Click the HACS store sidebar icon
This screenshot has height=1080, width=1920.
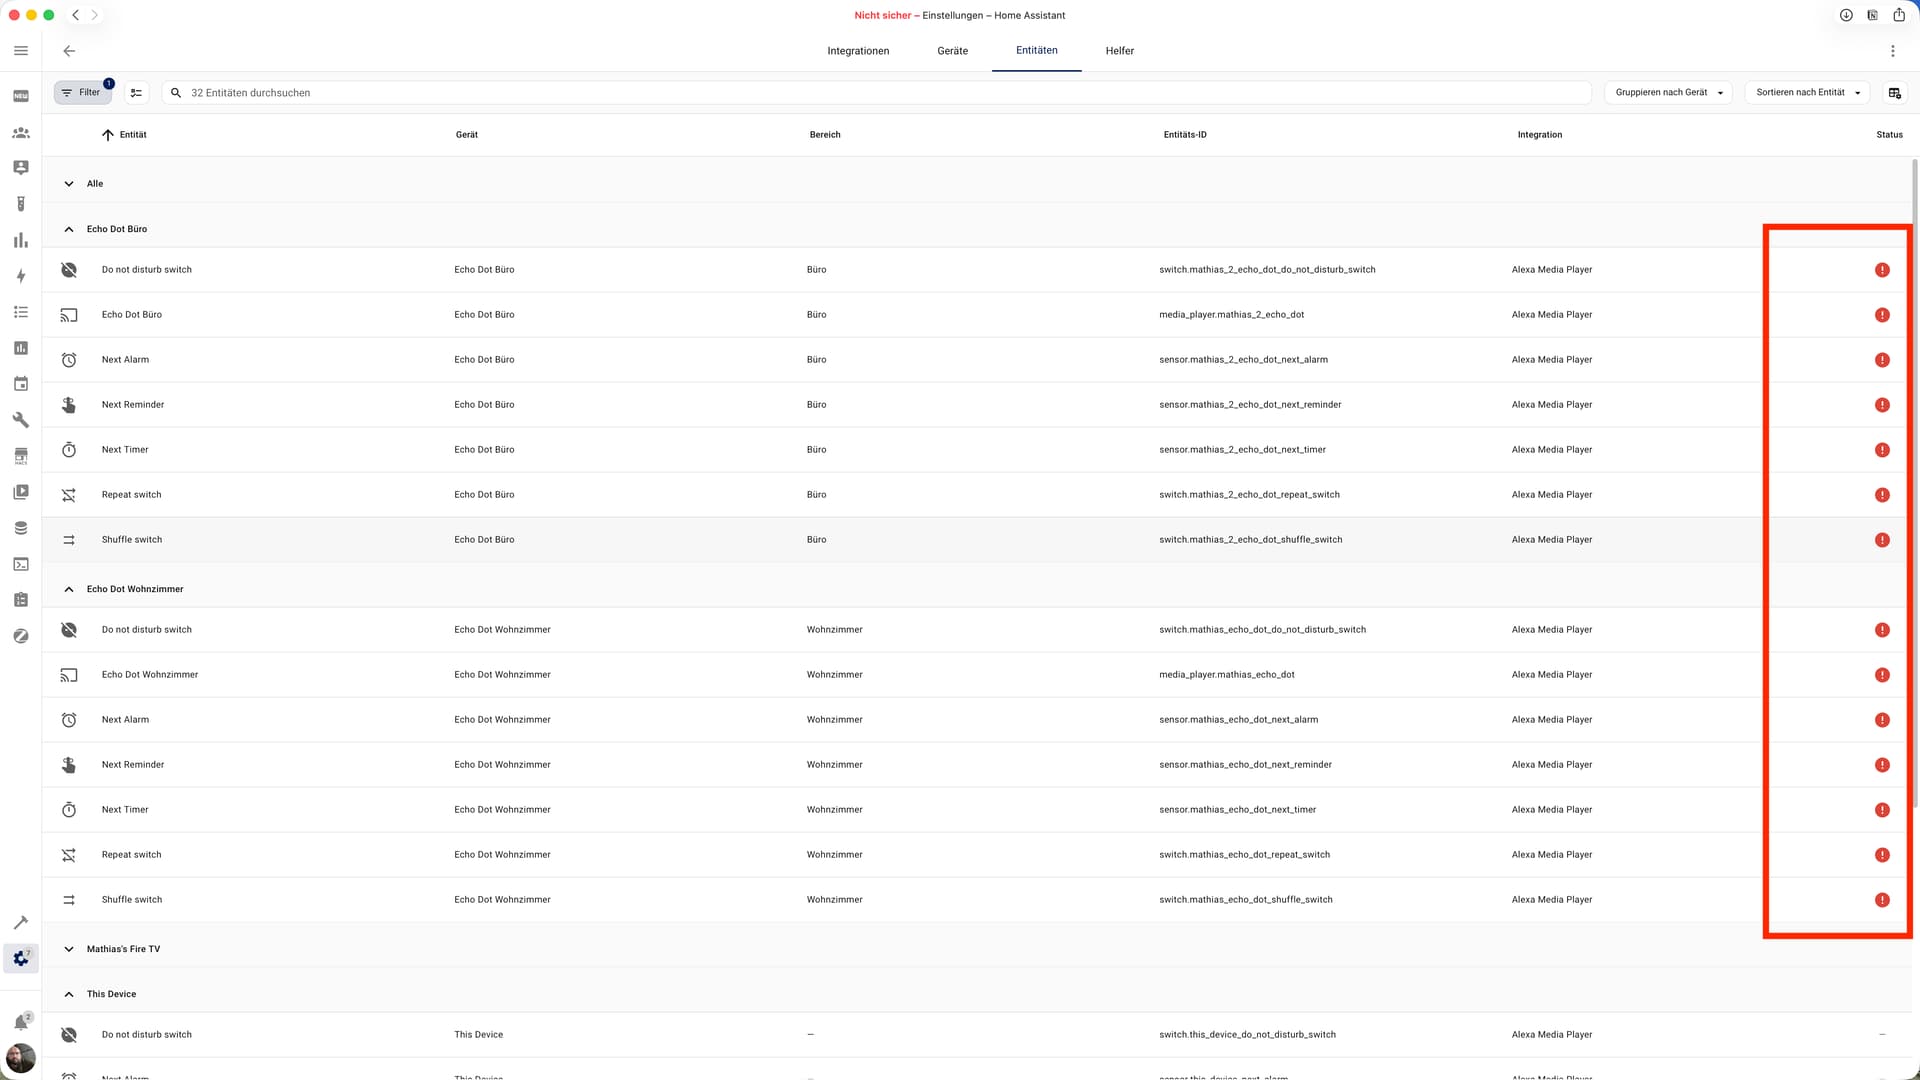(x=21, y=456)
